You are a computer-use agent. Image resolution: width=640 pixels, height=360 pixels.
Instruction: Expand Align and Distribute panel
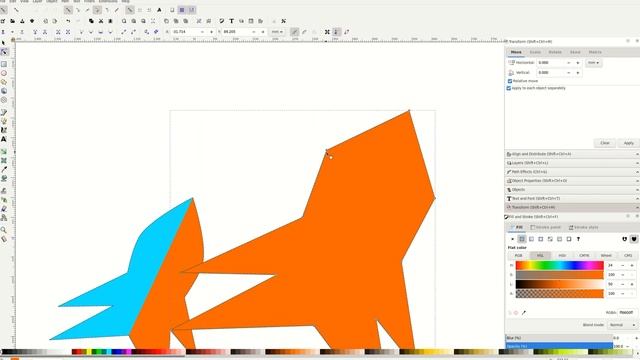[572, 154]
